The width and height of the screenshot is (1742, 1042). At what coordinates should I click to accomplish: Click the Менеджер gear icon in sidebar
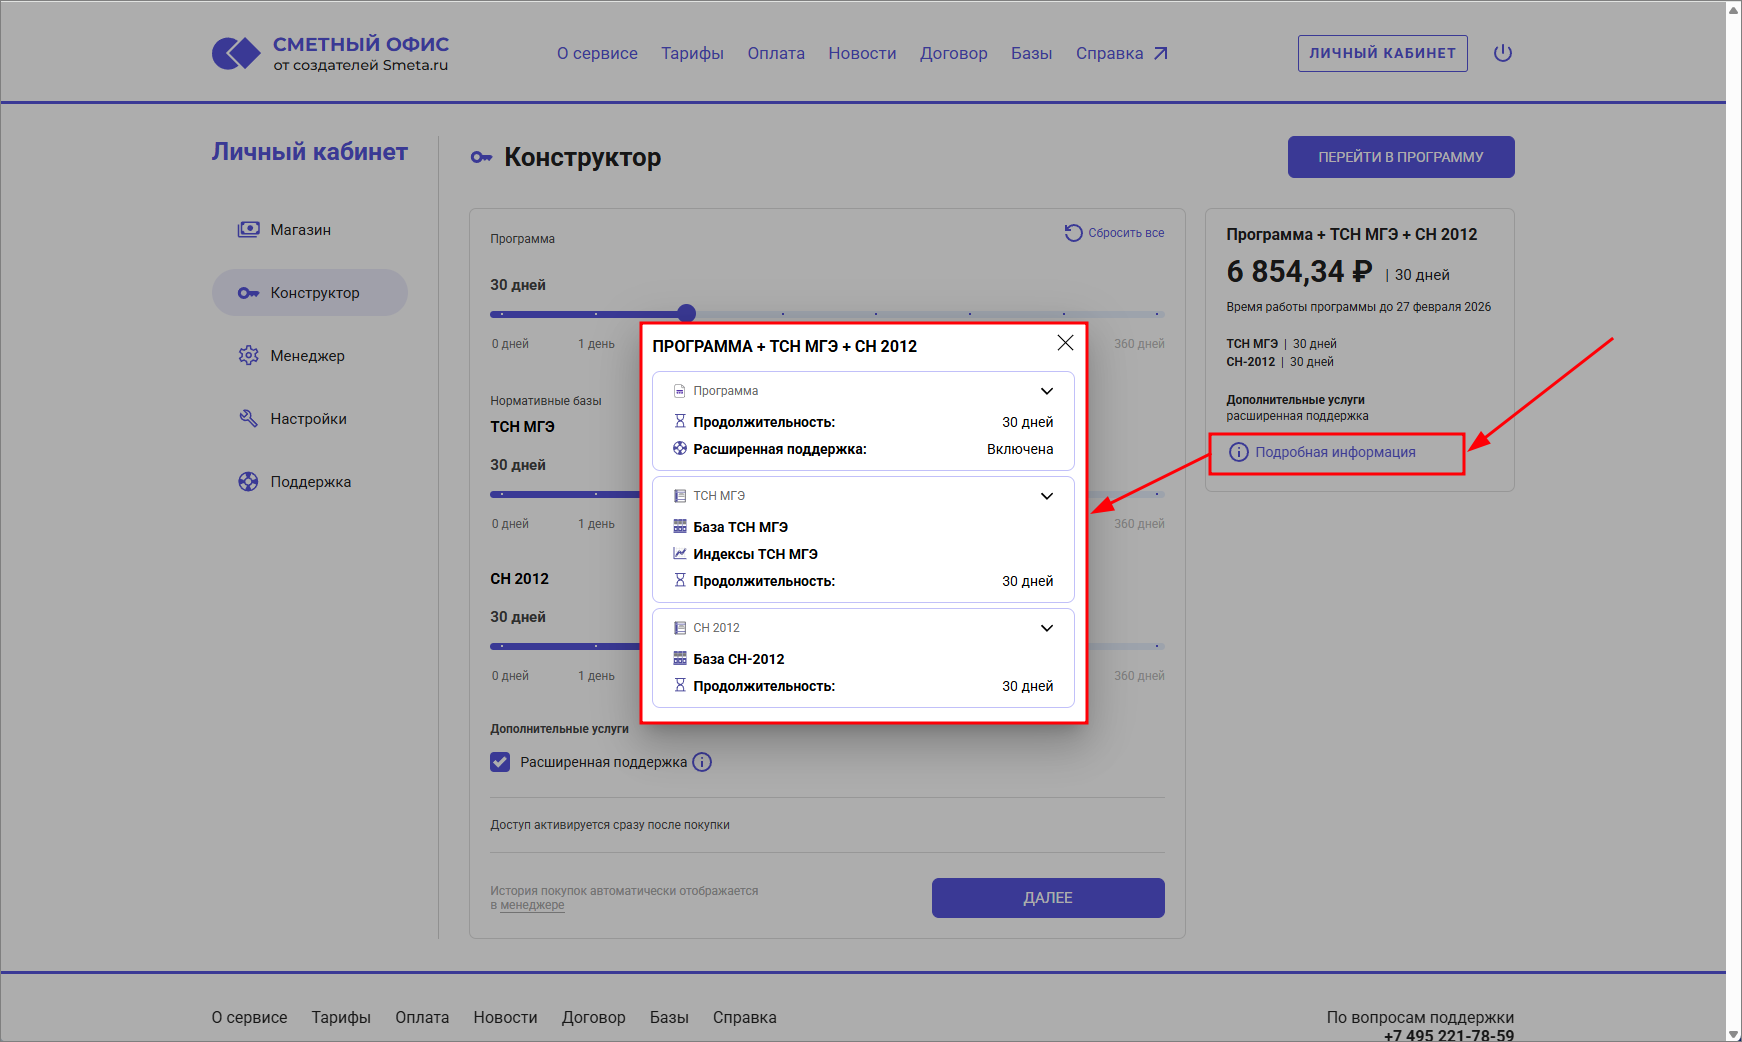(x=248, y=356)
